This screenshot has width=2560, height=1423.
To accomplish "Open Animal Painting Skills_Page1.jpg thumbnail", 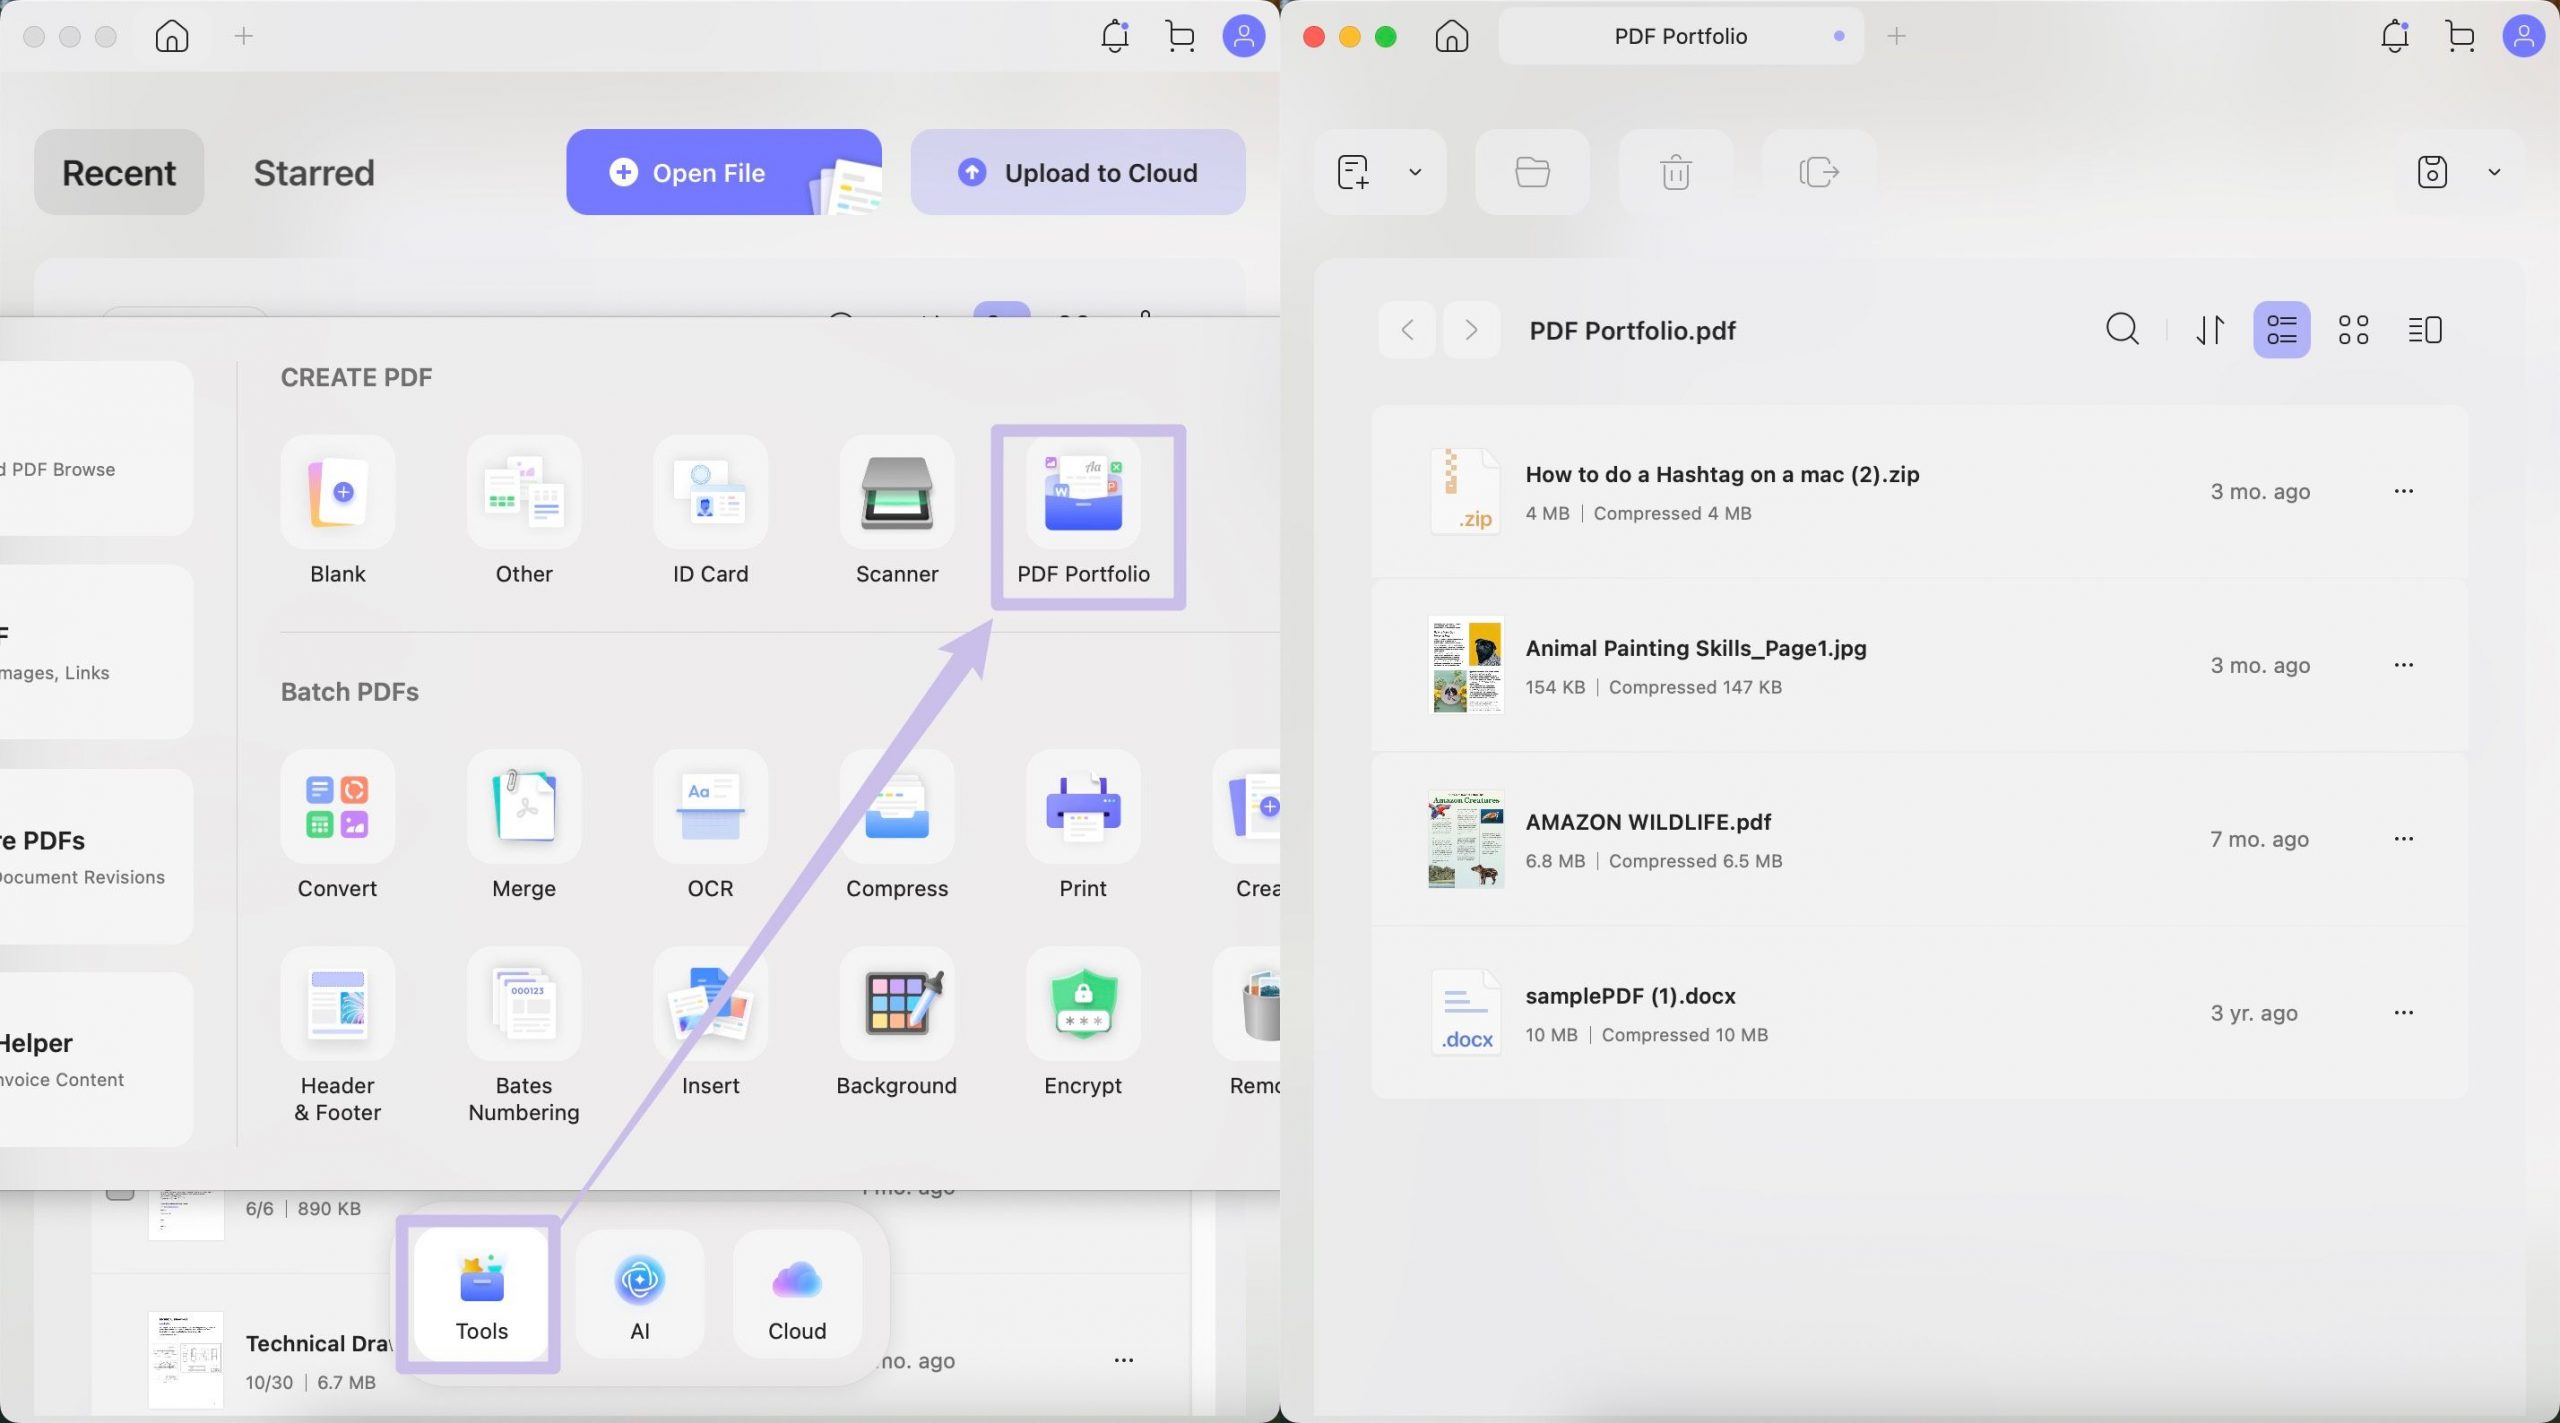I will [1465, 665].
